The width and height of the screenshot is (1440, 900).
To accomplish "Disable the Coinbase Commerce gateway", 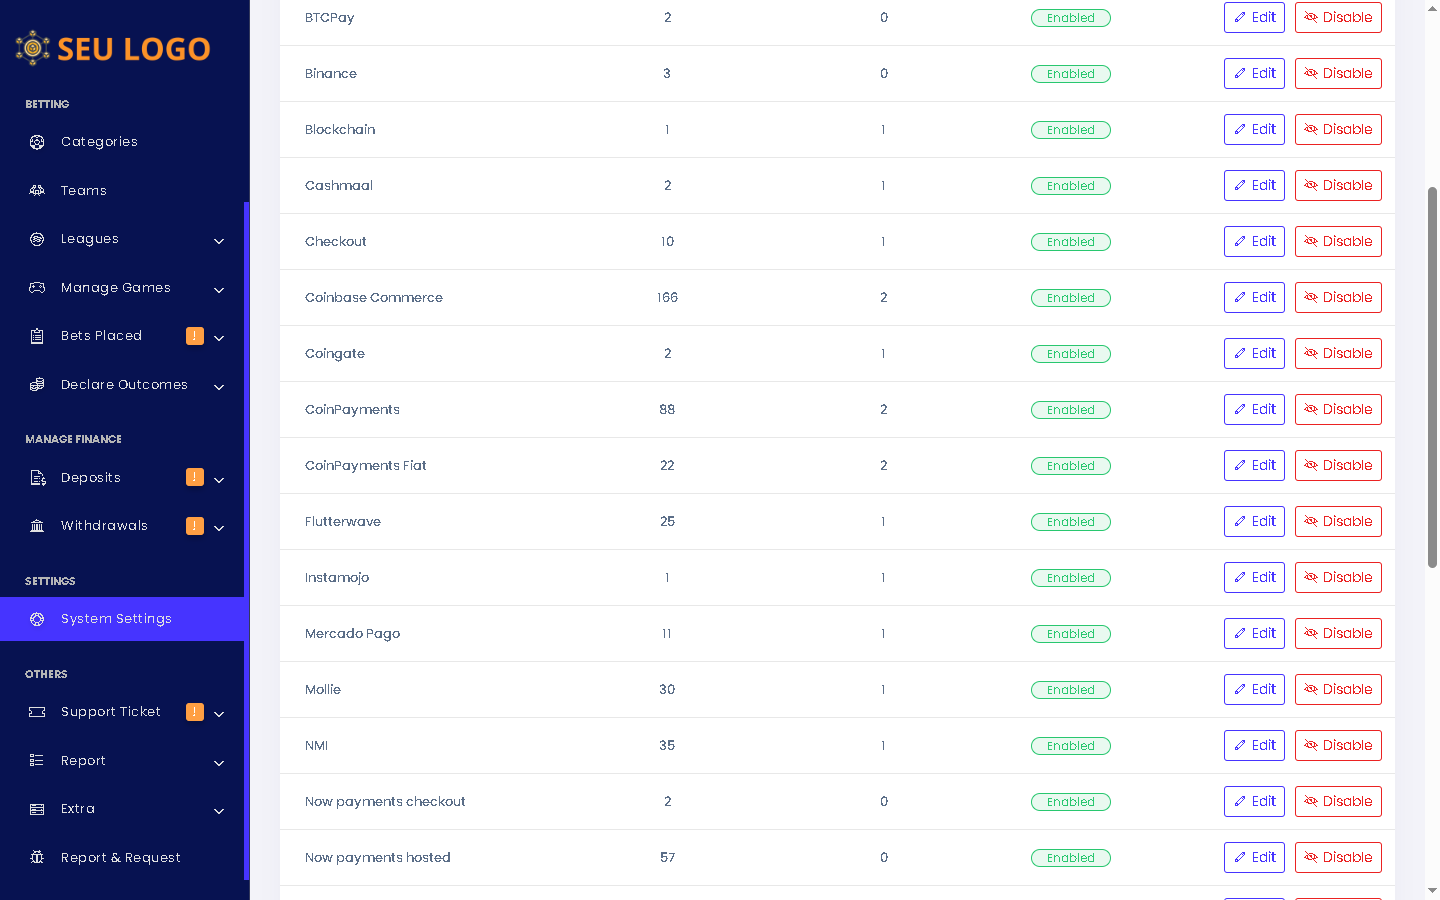I will 1338,297.
